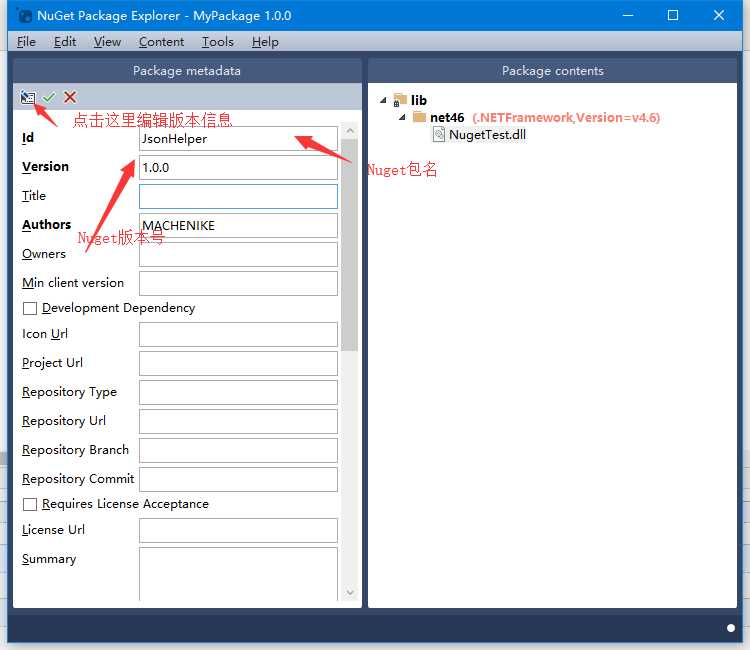Click the Version field with 1.0.0
The width and height of the screenshot is (750, 650).
point(238,167)
